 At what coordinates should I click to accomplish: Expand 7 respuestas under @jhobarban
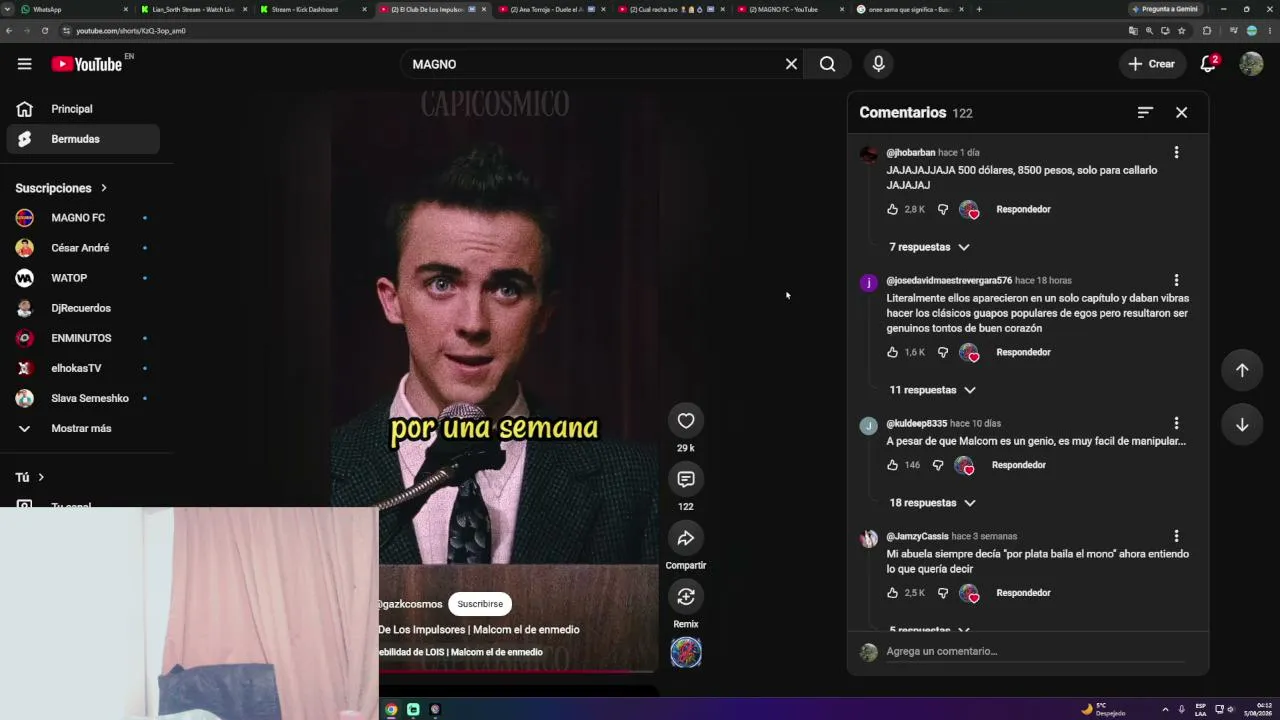pos(929,247)
